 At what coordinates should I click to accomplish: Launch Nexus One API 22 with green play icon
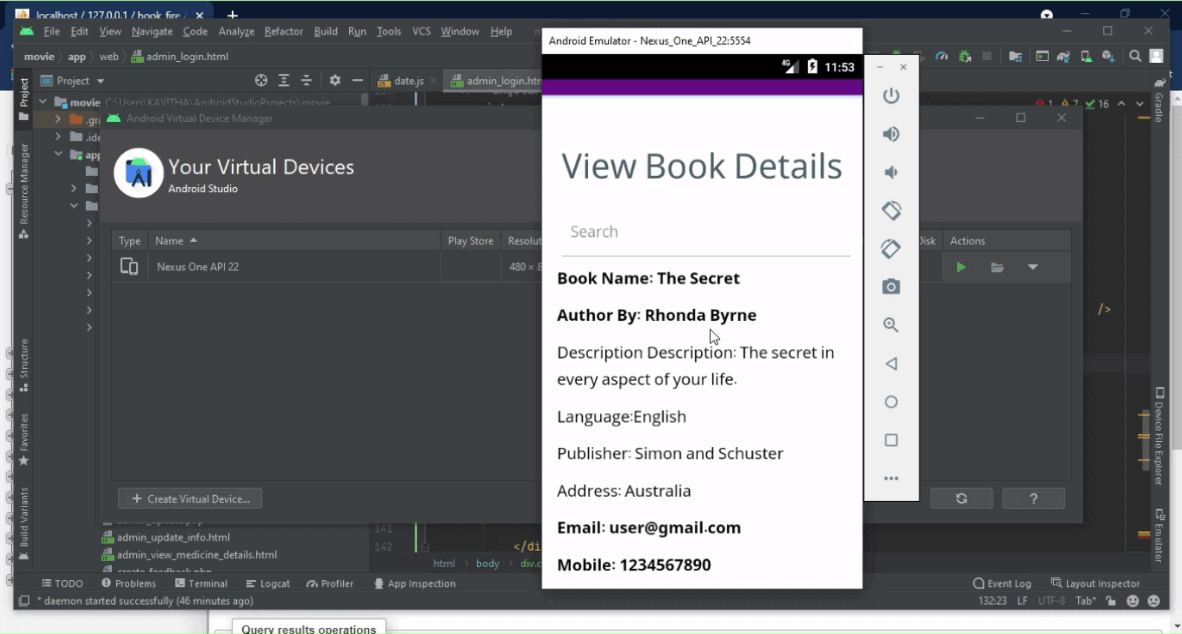pos(961,267)
